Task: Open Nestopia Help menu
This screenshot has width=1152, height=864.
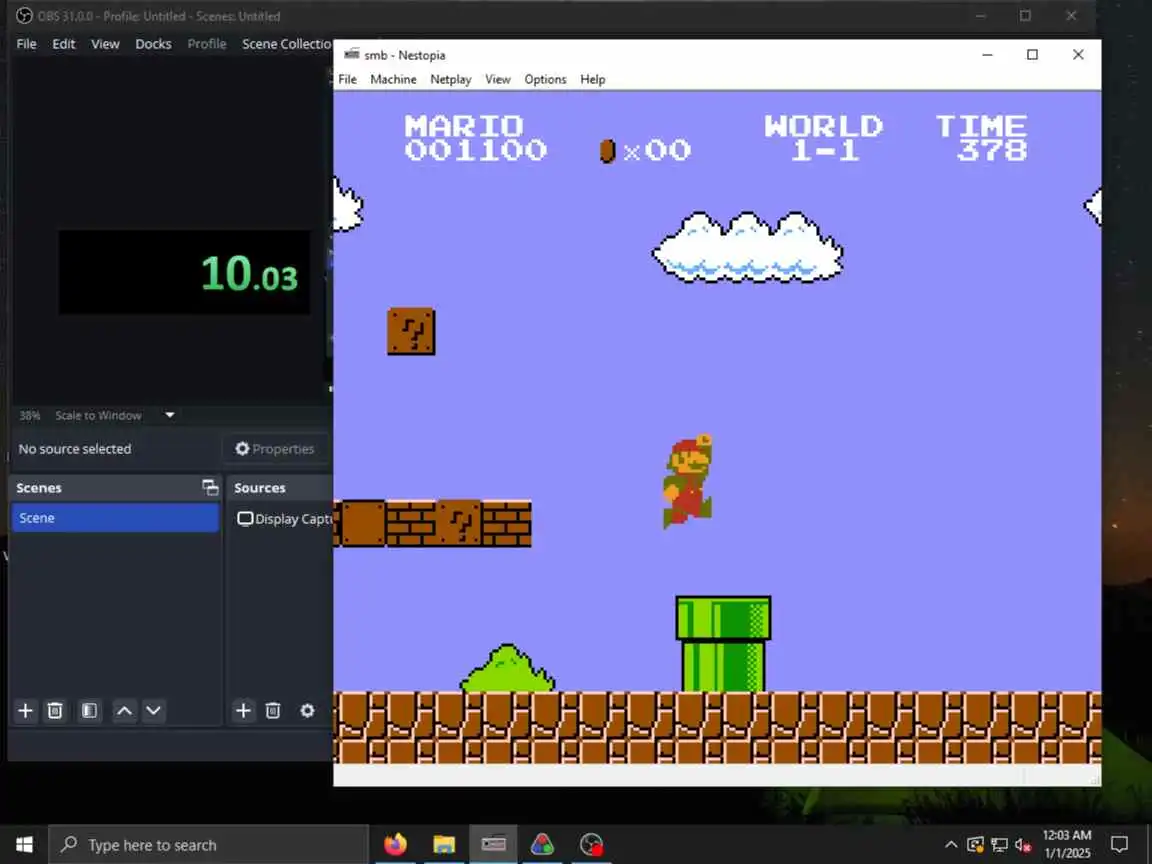Action: (592, 79)
